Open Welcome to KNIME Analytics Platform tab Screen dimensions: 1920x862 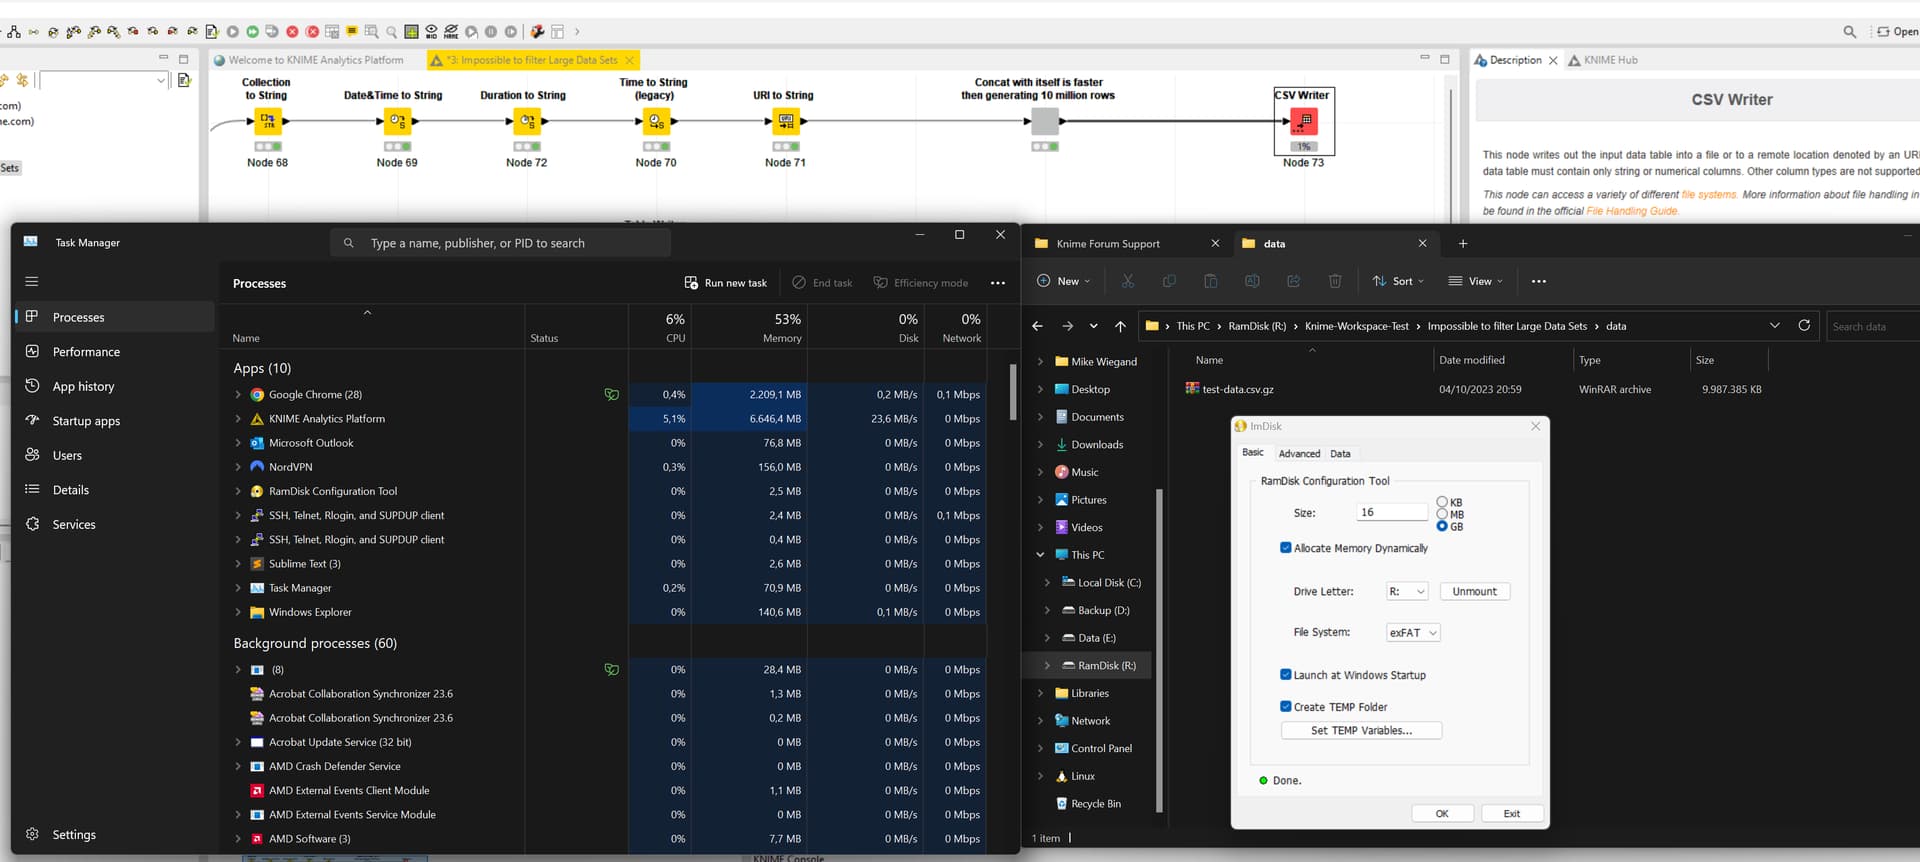[309, 60]
